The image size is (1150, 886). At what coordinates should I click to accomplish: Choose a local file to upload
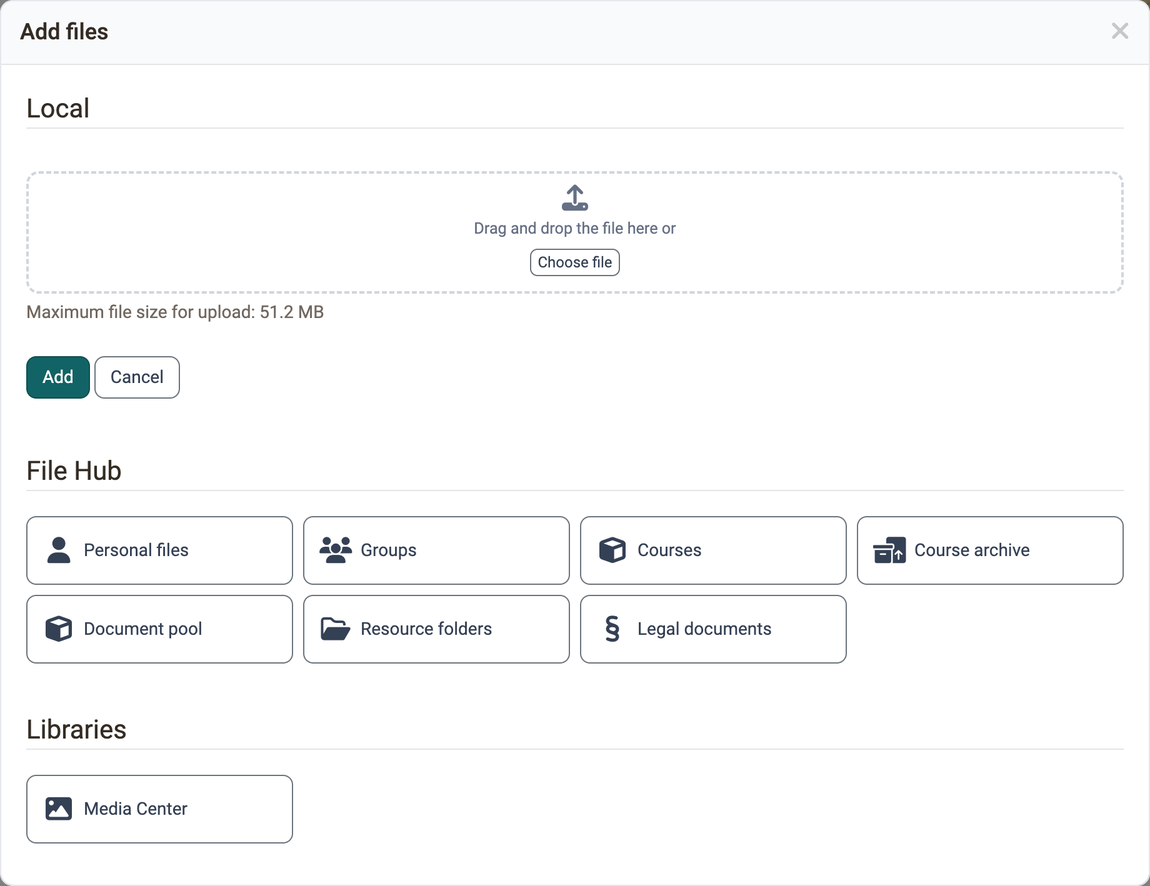tap(574, 263)
